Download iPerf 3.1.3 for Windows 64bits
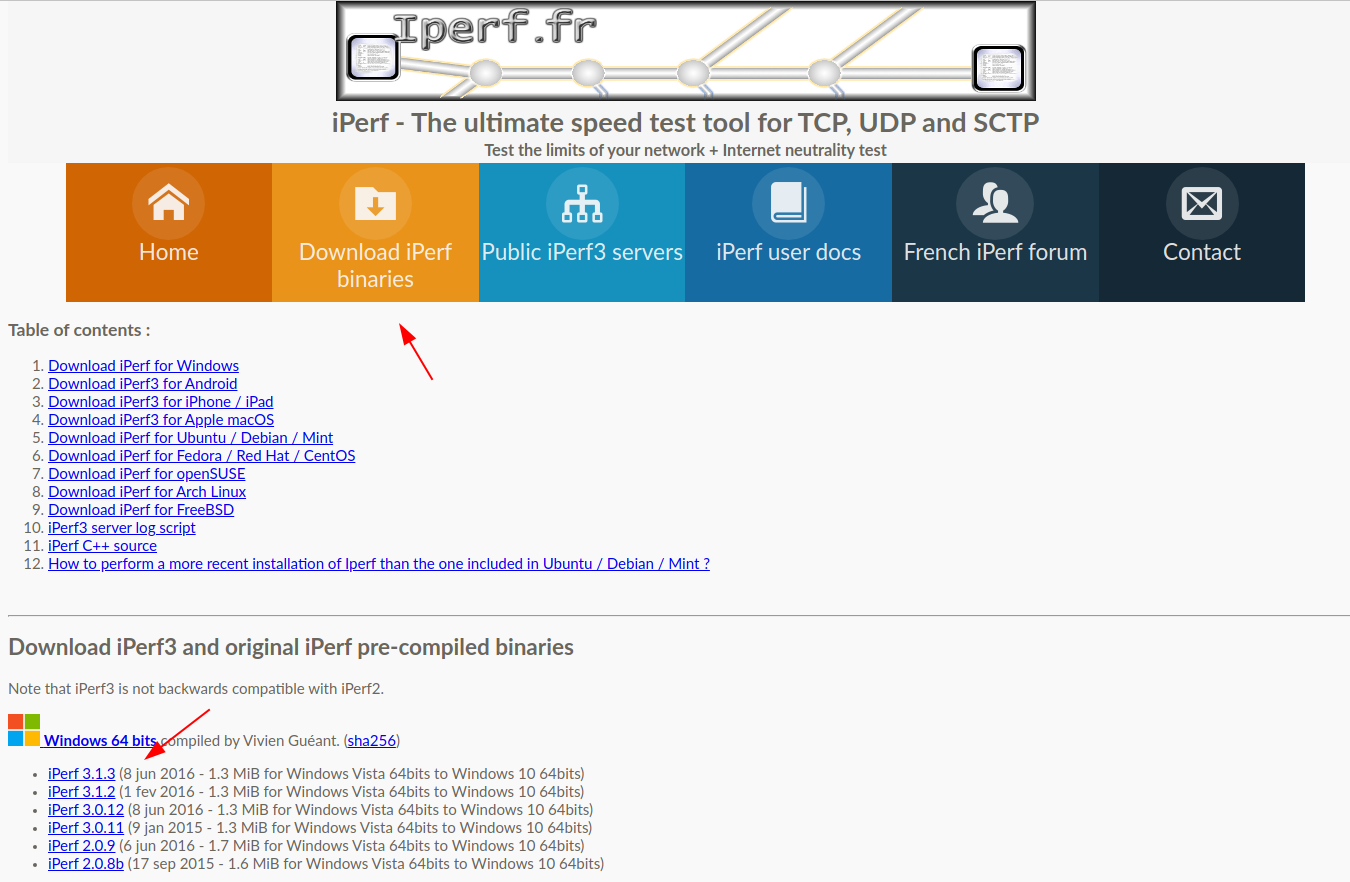The width and height of the screenshot is (1350, 882). [x=81, y=774]
